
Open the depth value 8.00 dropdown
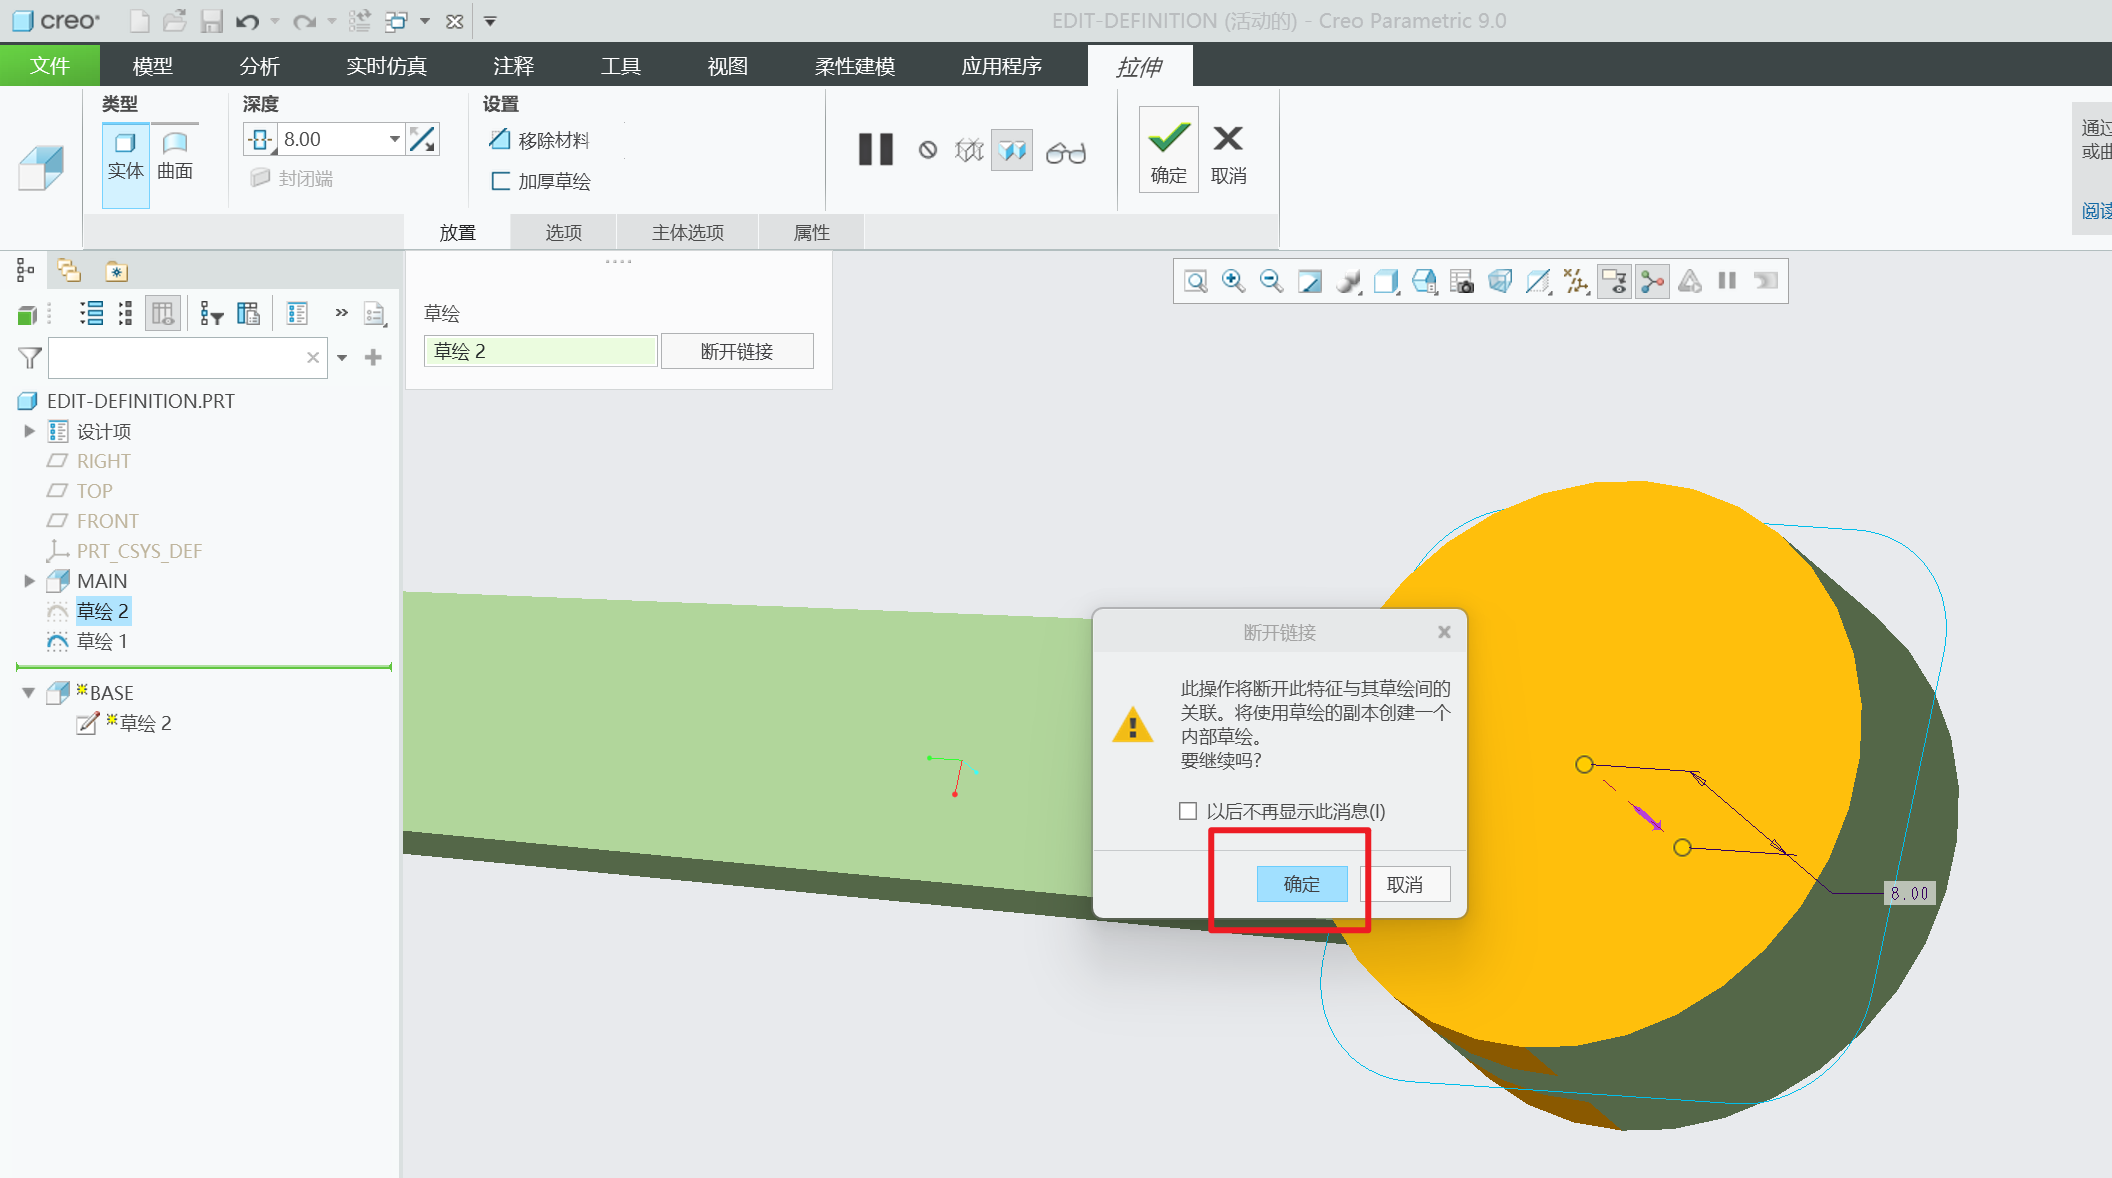point(394,139)
